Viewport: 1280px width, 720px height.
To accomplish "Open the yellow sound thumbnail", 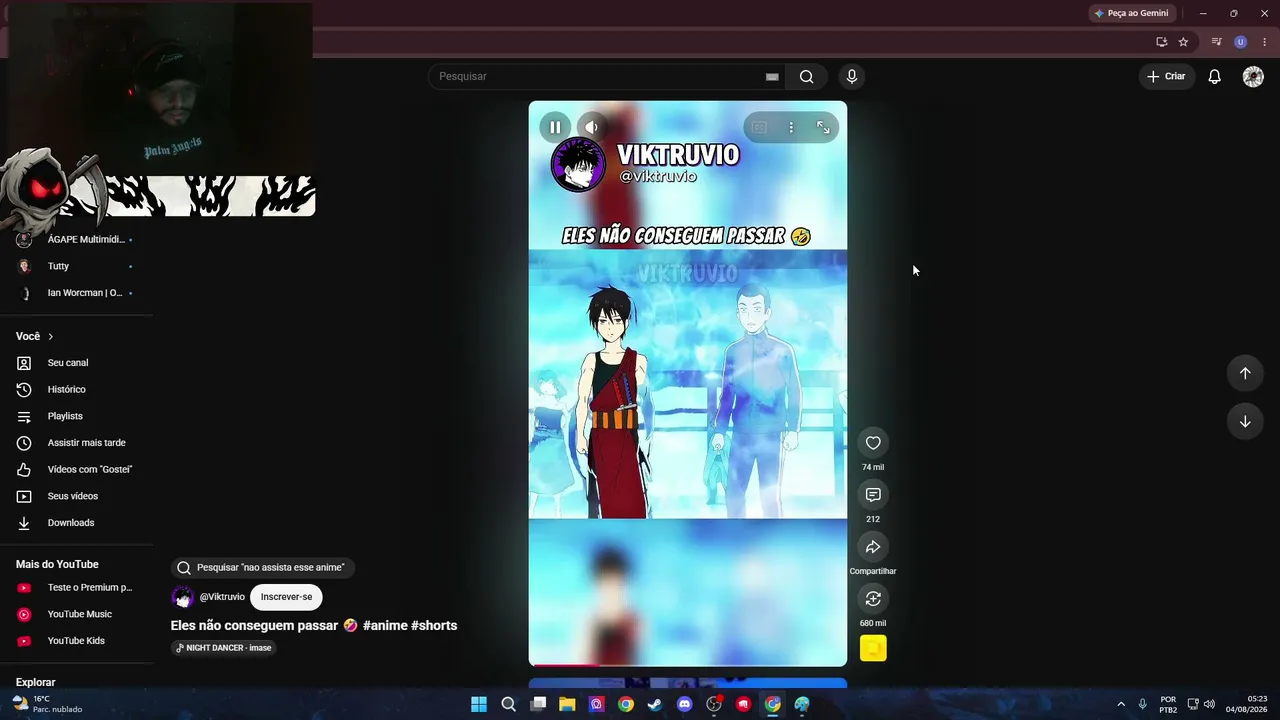I will point(873,649).
